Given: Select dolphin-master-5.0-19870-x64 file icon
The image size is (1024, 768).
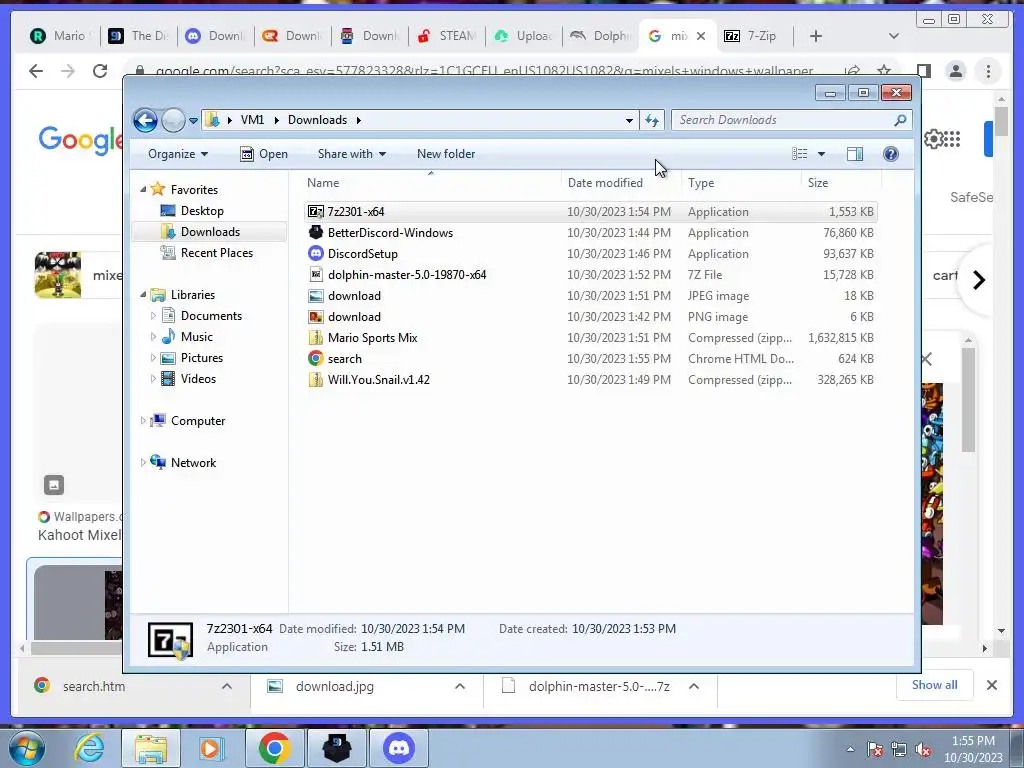Looking at the screenshot, I should click(x=316, y=274).
